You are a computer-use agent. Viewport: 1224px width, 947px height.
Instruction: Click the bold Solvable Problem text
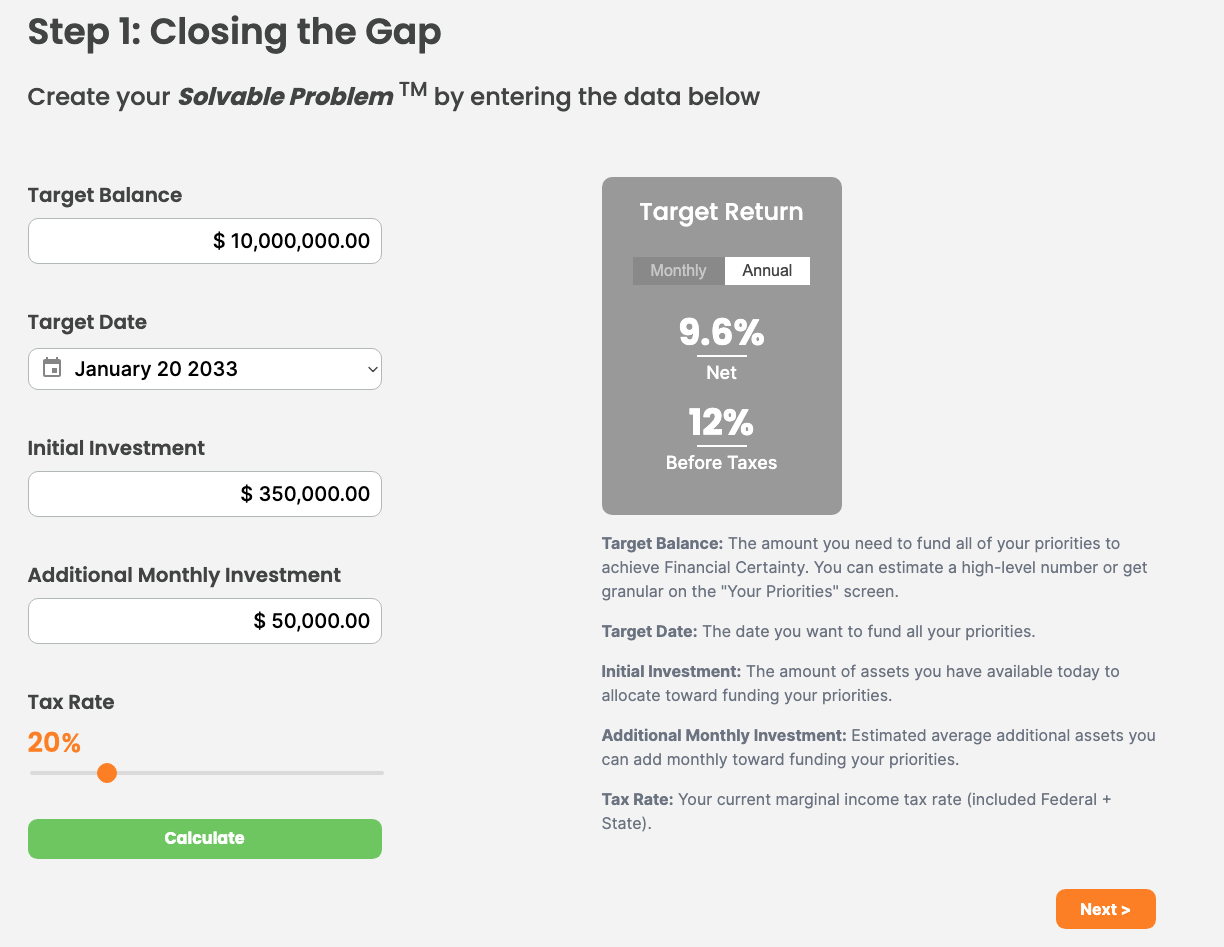click(x=285, y=97)
